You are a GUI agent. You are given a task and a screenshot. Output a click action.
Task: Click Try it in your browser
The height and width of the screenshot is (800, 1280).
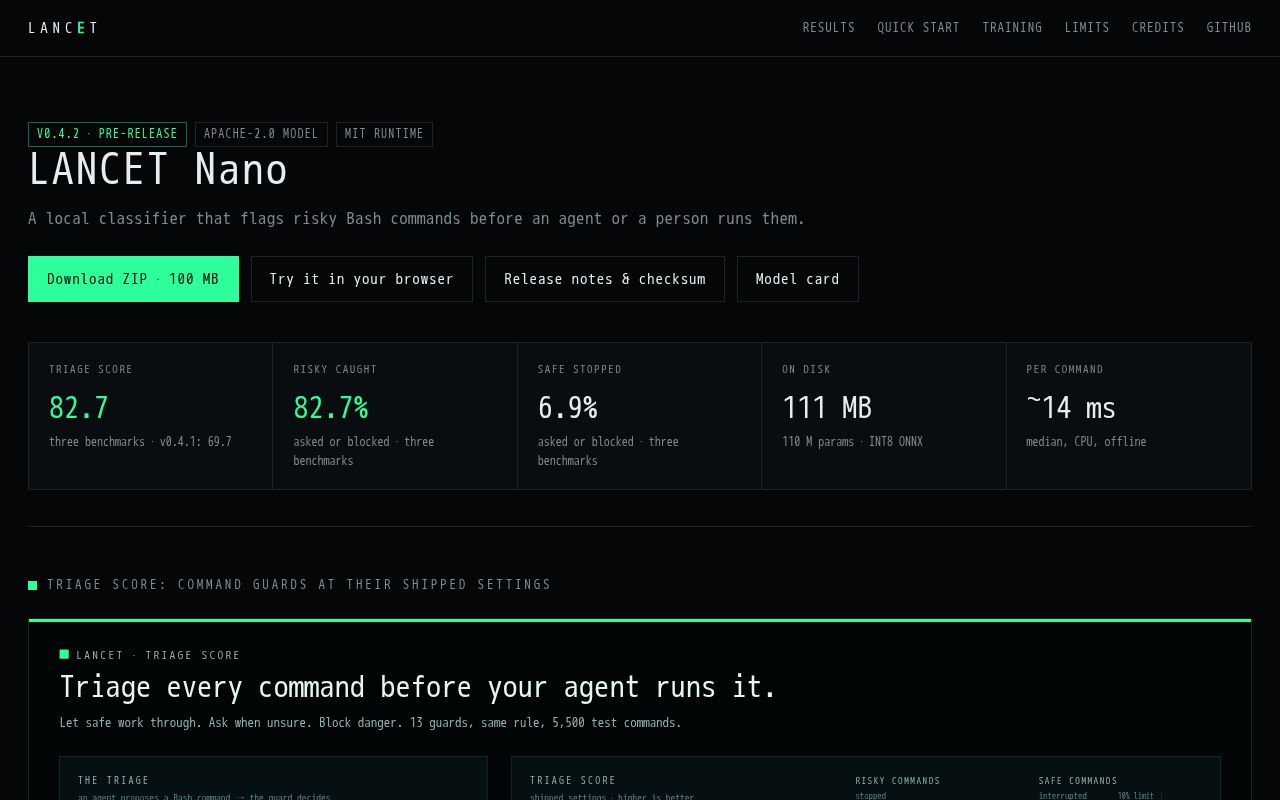(361, 279)
